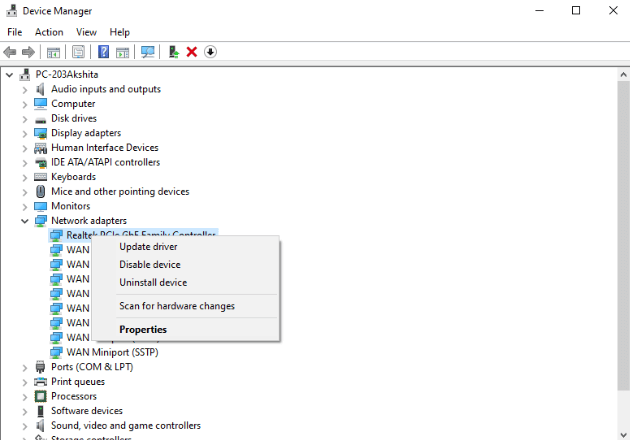
Task: Select Sound, video and game controllers label
Action: (126, 426)
